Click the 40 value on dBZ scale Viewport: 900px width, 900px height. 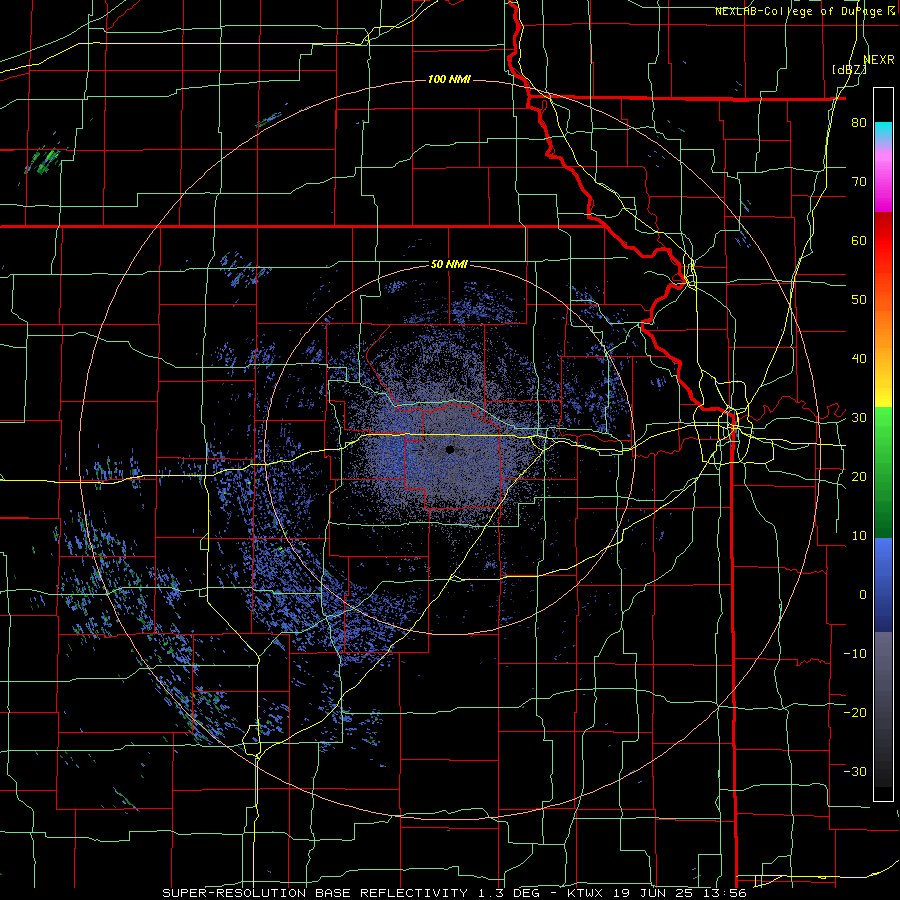[x=859, y=359]
